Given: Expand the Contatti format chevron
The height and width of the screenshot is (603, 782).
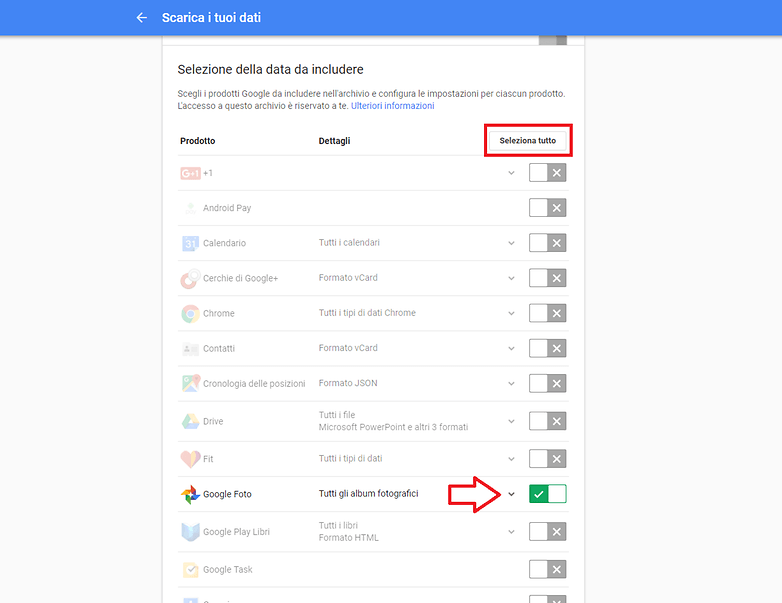Looking at the screenshot, I should [x=511, y=349].
